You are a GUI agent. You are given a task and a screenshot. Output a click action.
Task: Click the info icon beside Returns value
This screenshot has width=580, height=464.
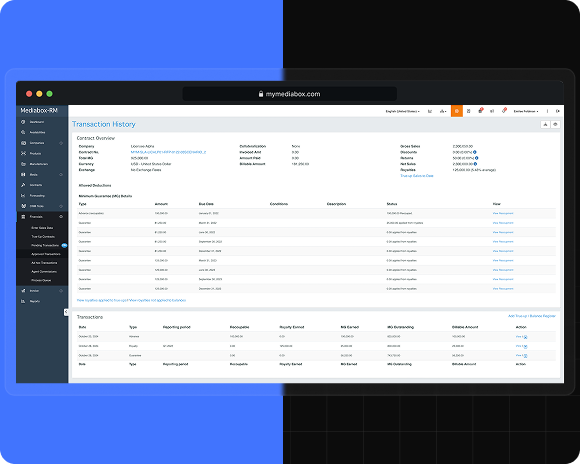click(x=476, y=158)
